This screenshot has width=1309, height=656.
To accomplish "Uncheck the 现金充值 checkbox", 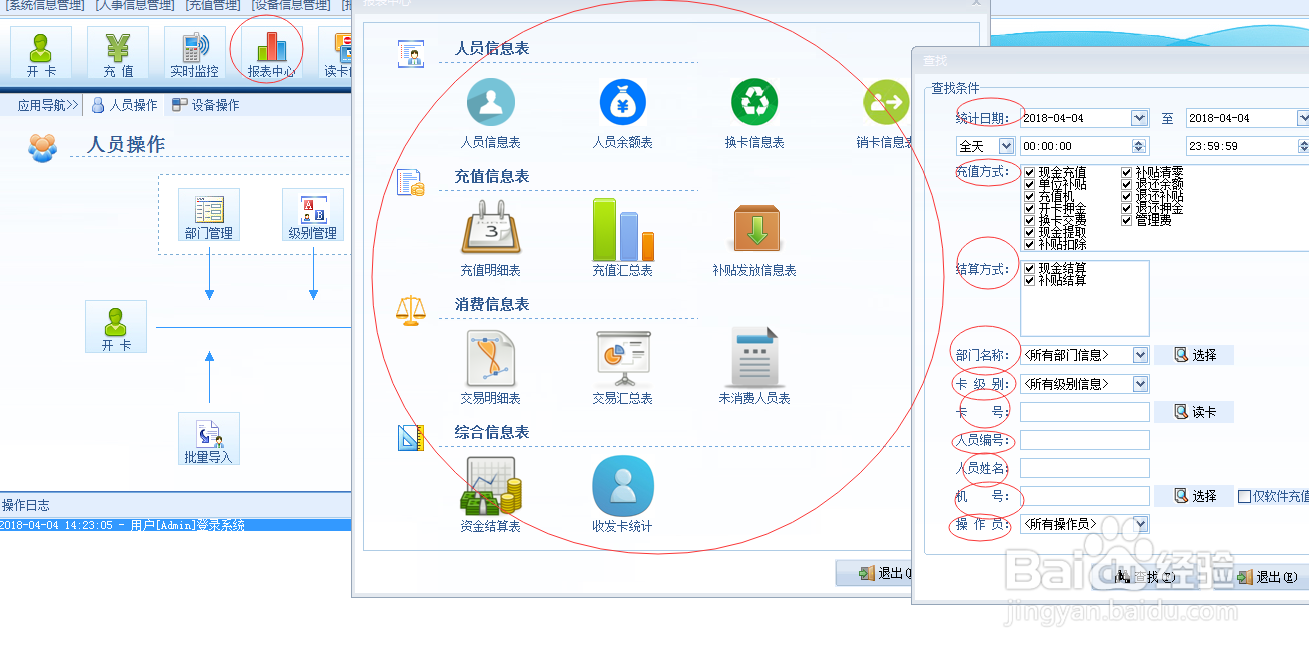I will [1030, 173].
